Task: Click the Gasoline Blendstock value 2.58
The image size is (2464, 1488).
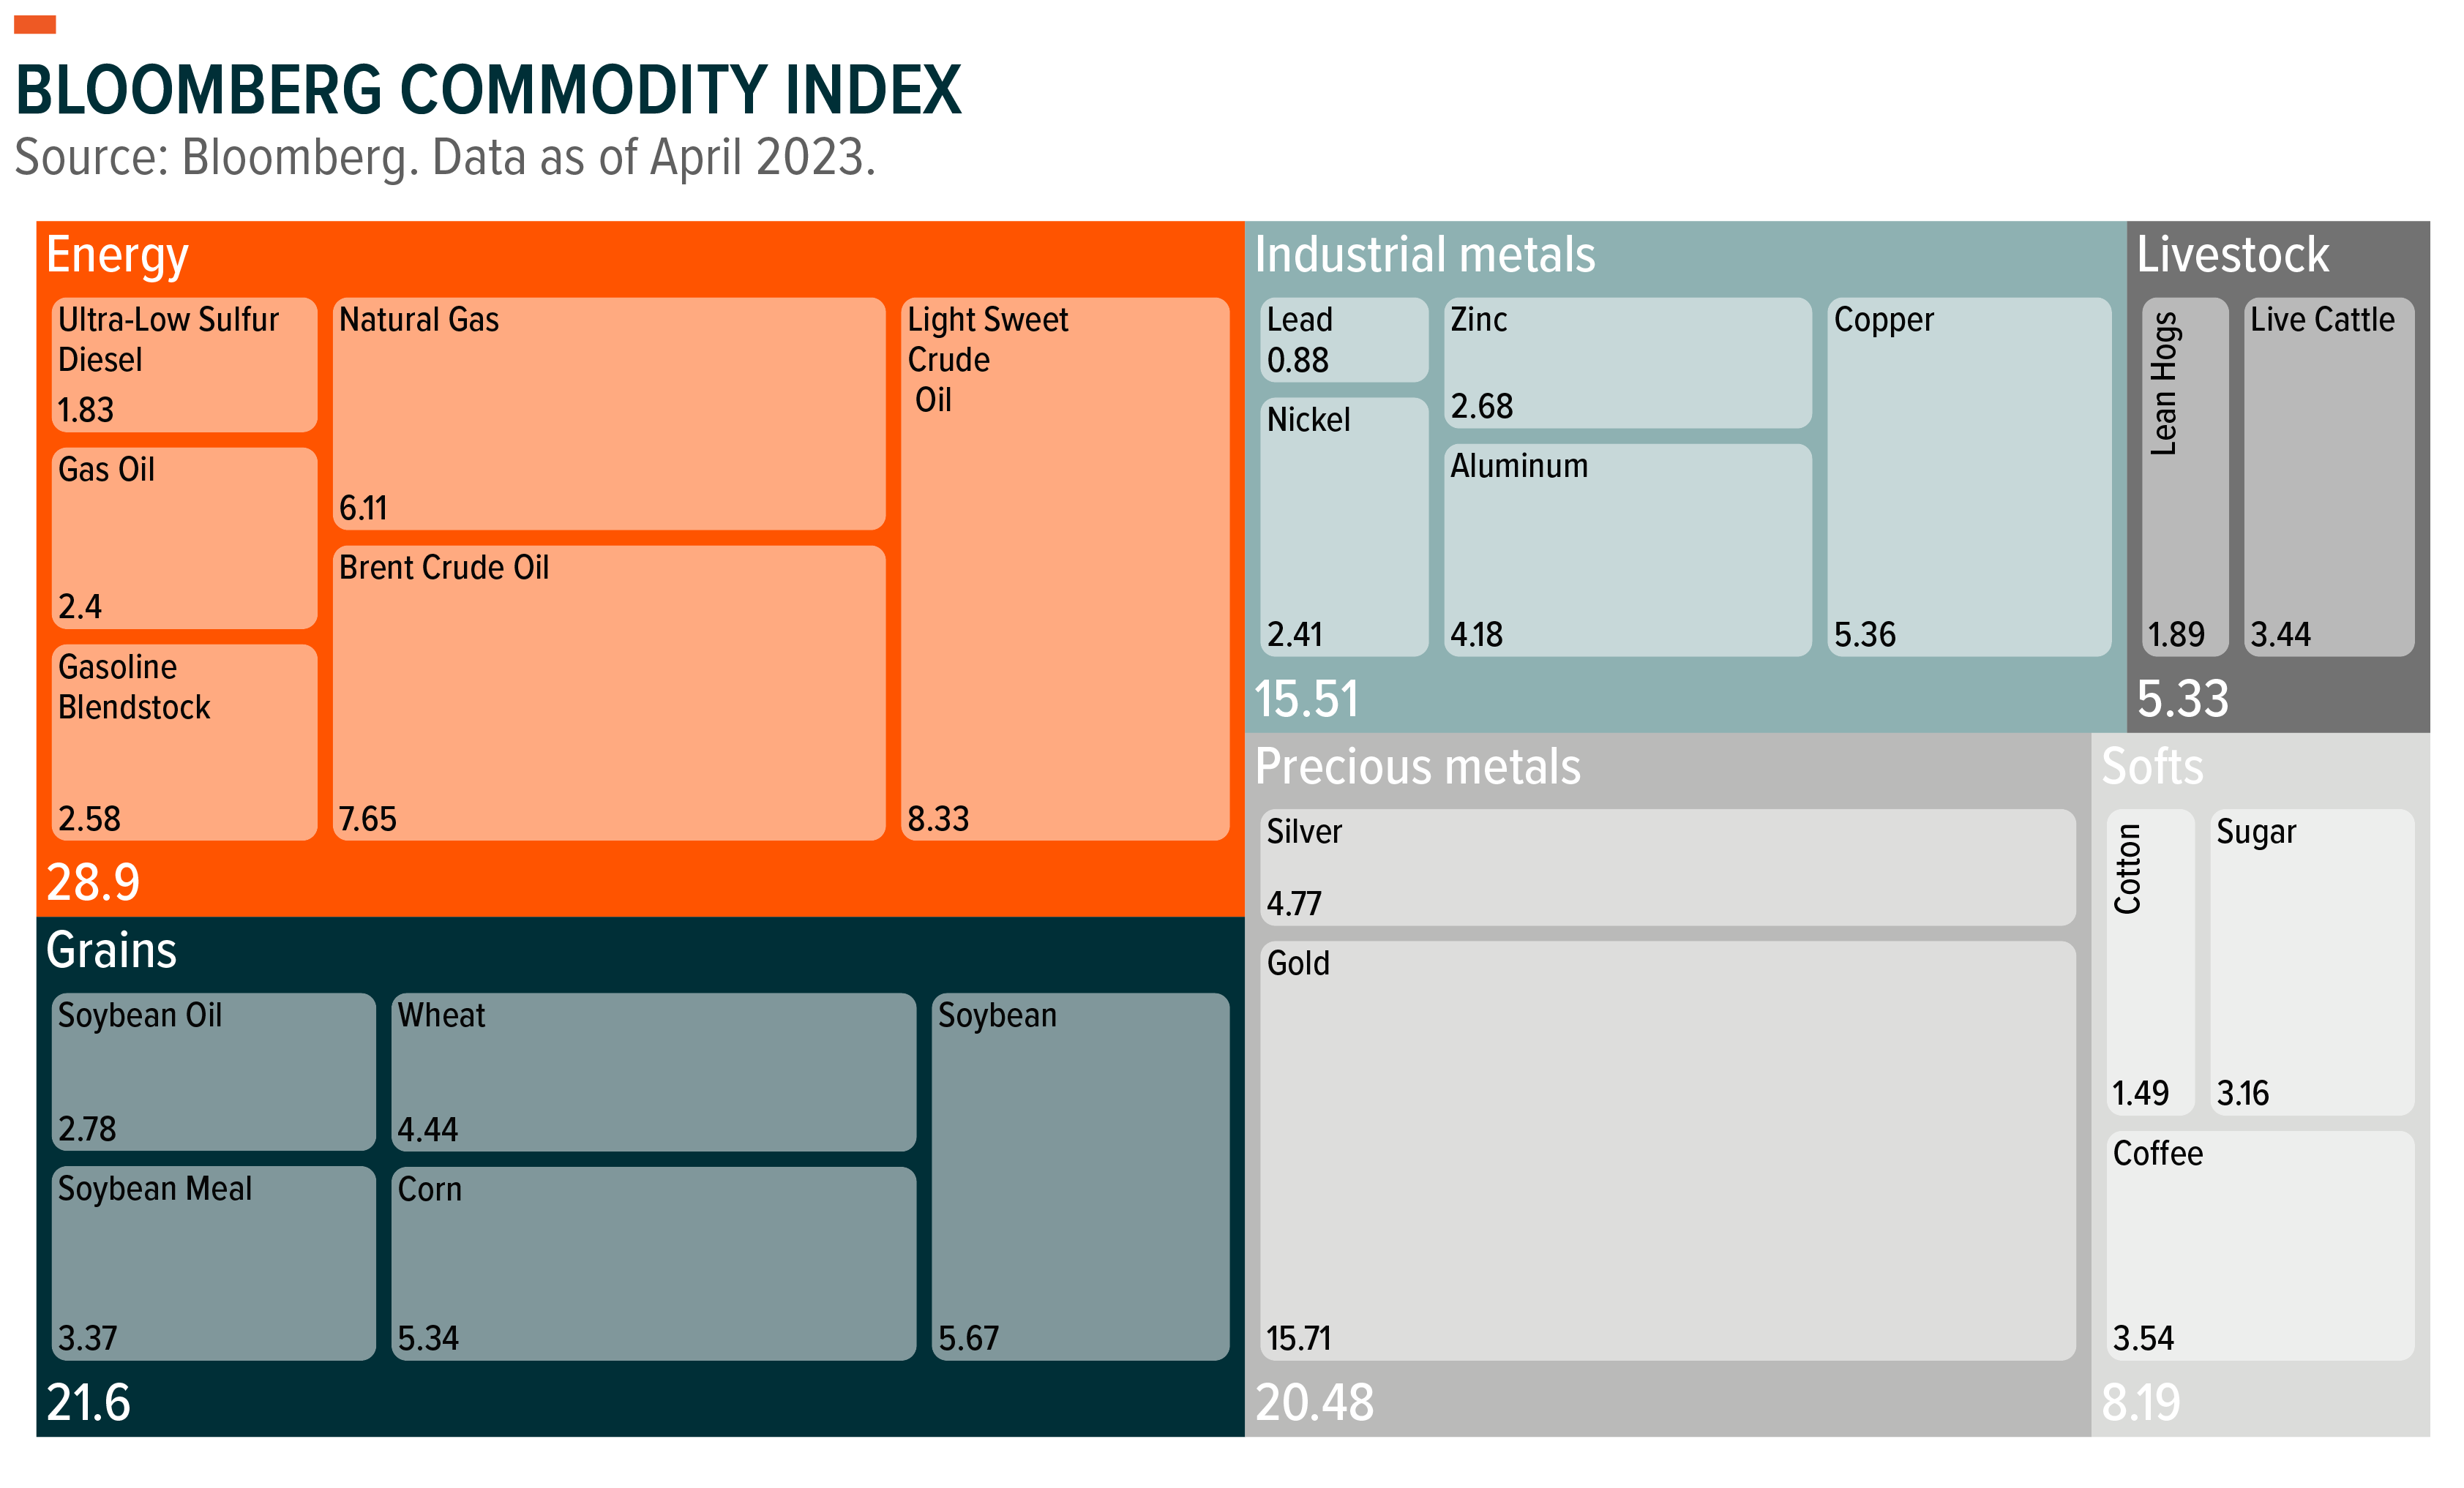Action: pyautogui.click(x=88, y=819)
